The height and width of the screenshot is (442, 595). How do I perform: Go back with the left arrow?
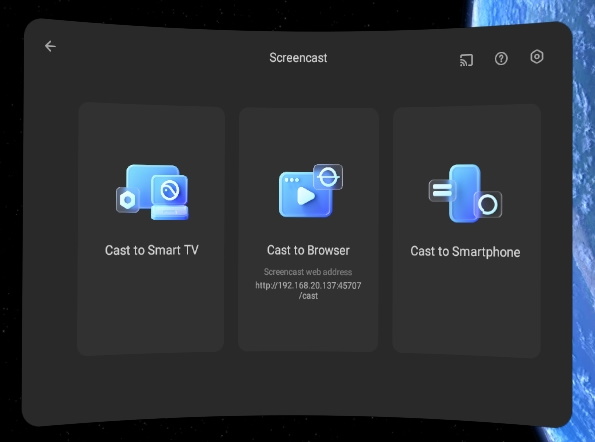(50, 46)
